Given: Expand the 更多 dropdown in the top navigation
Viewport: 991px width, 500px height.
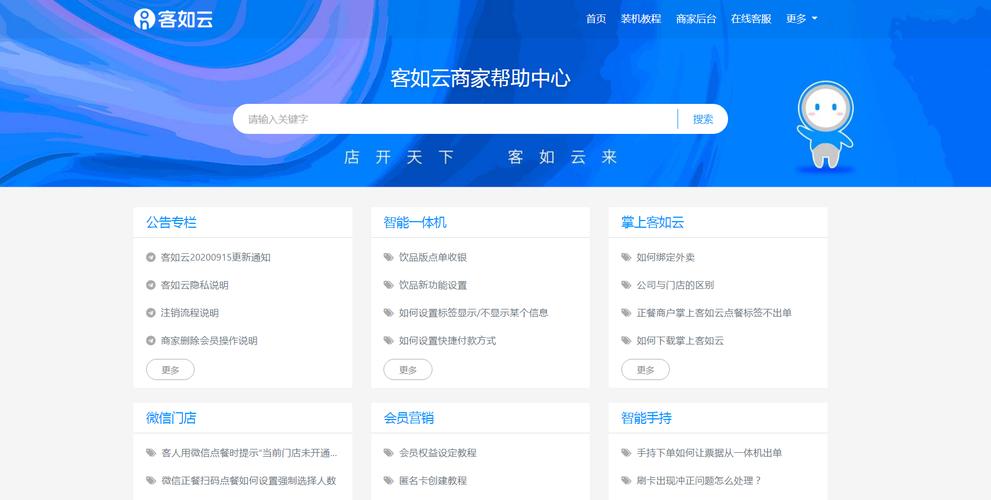Looking at the screenshot, I should pos(801,19).
